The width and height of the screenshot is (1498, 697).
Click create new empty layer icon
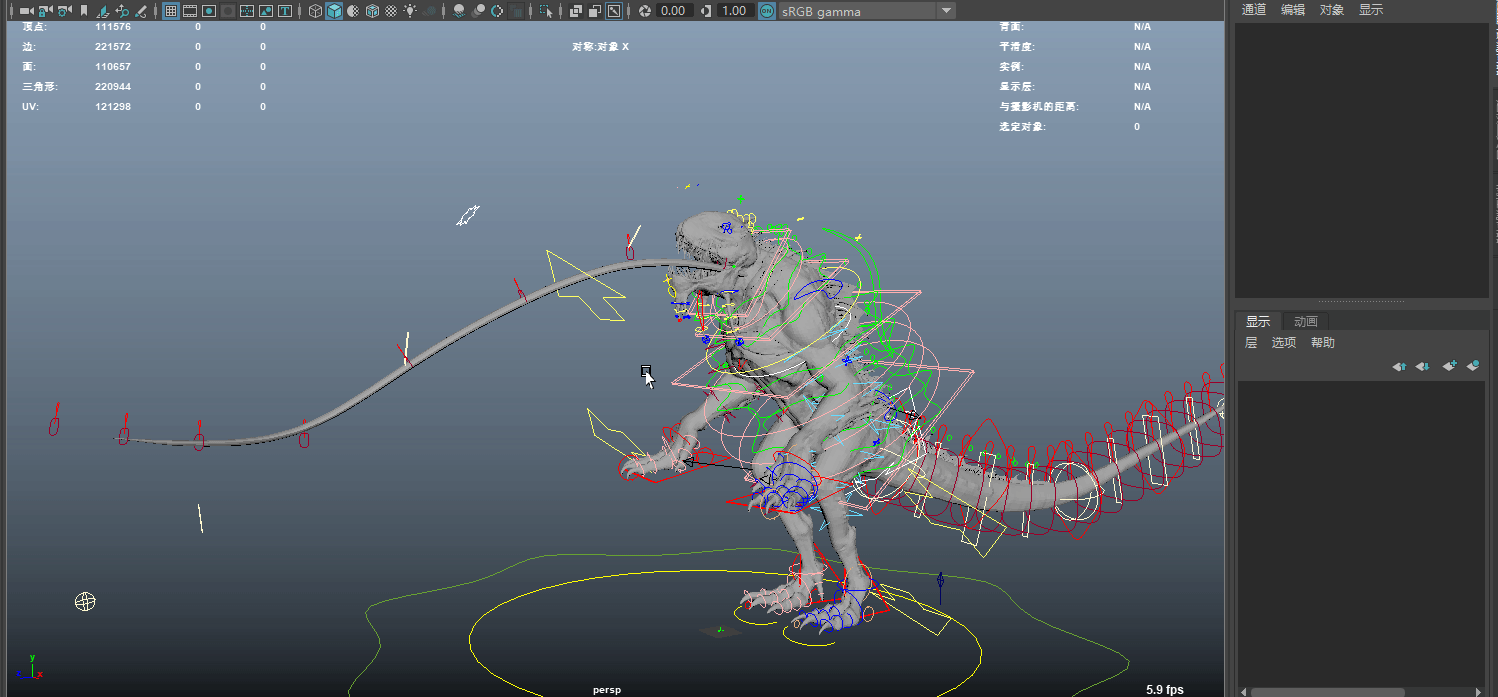coord(1449,366)
